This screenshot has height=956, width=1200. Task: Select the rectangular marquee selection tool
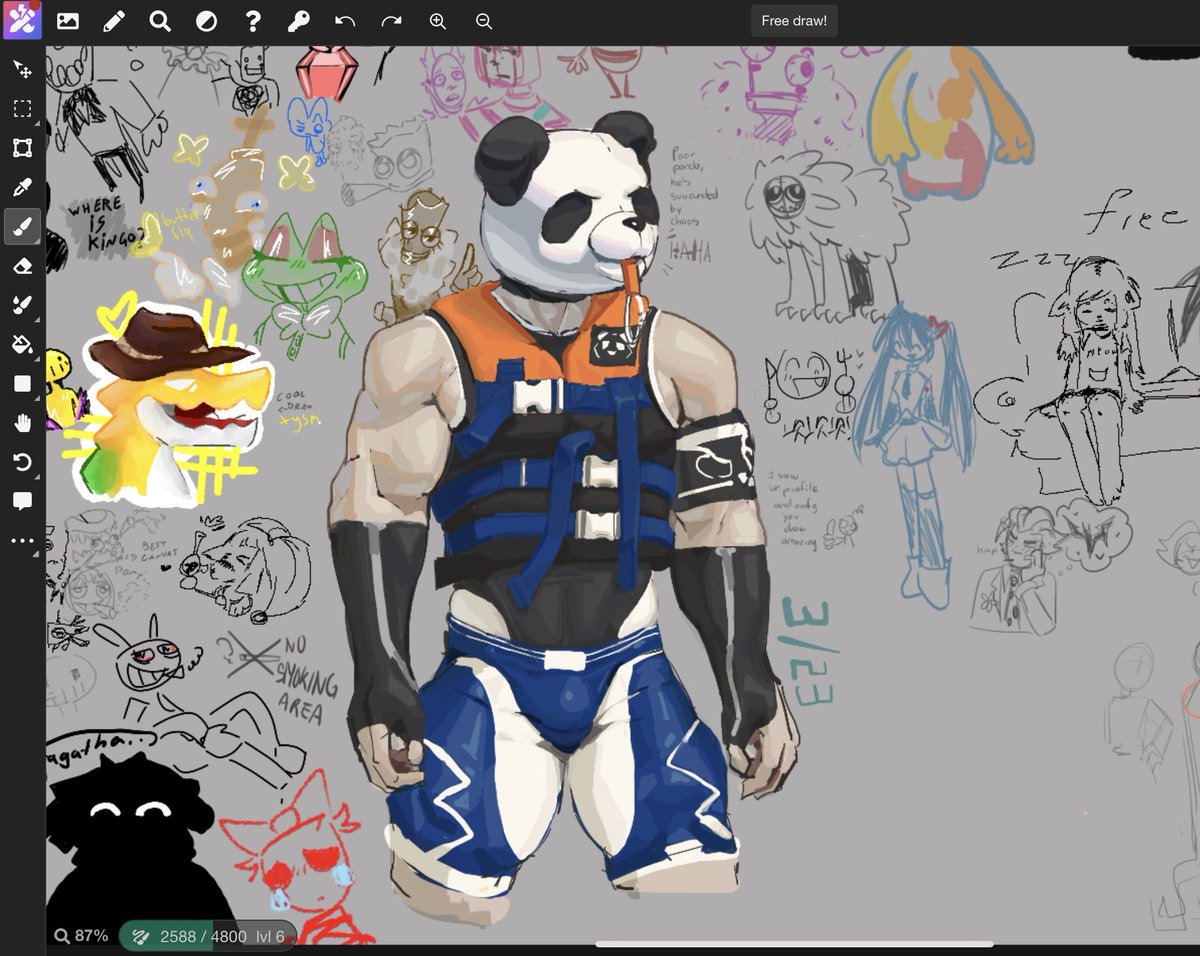tap(22, 109)
